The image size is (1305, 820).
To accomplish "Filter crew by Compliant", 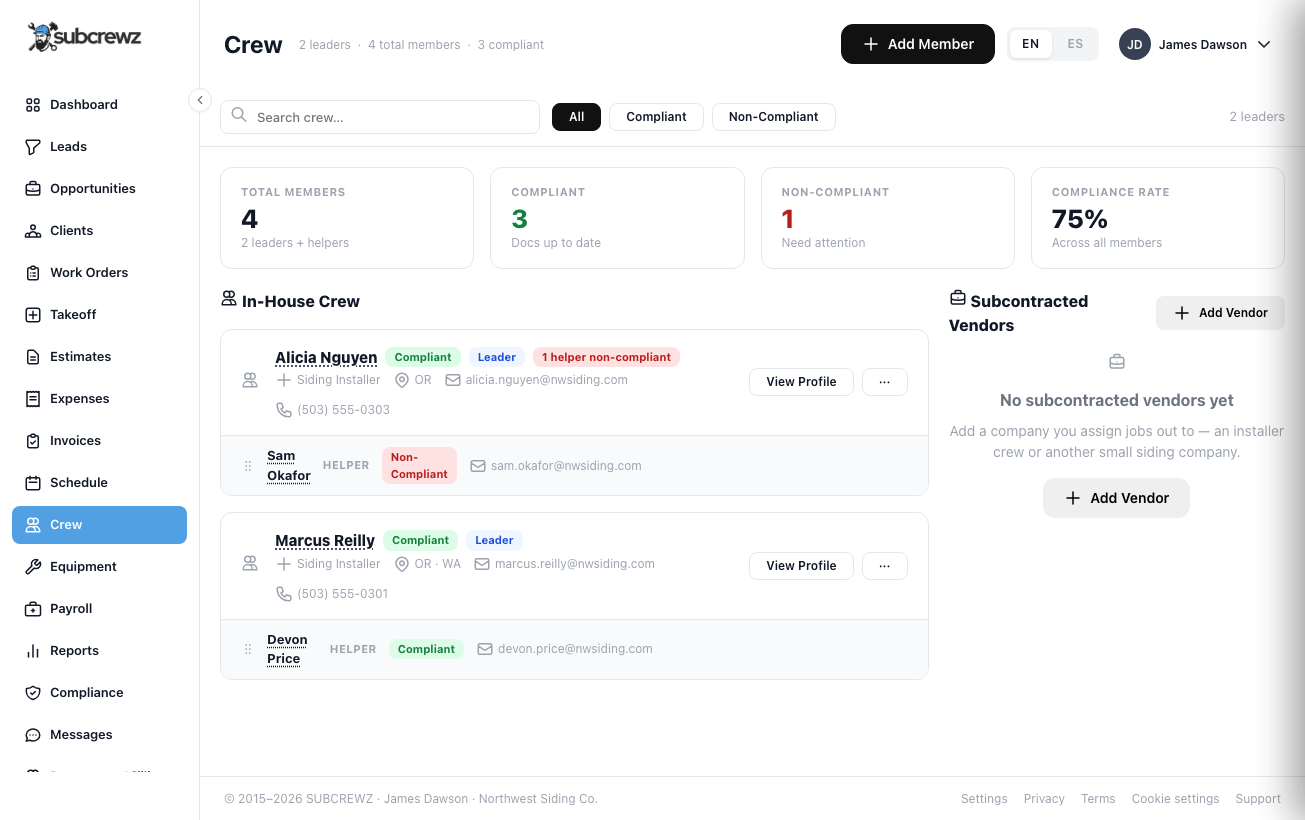I will click(656, 117).
